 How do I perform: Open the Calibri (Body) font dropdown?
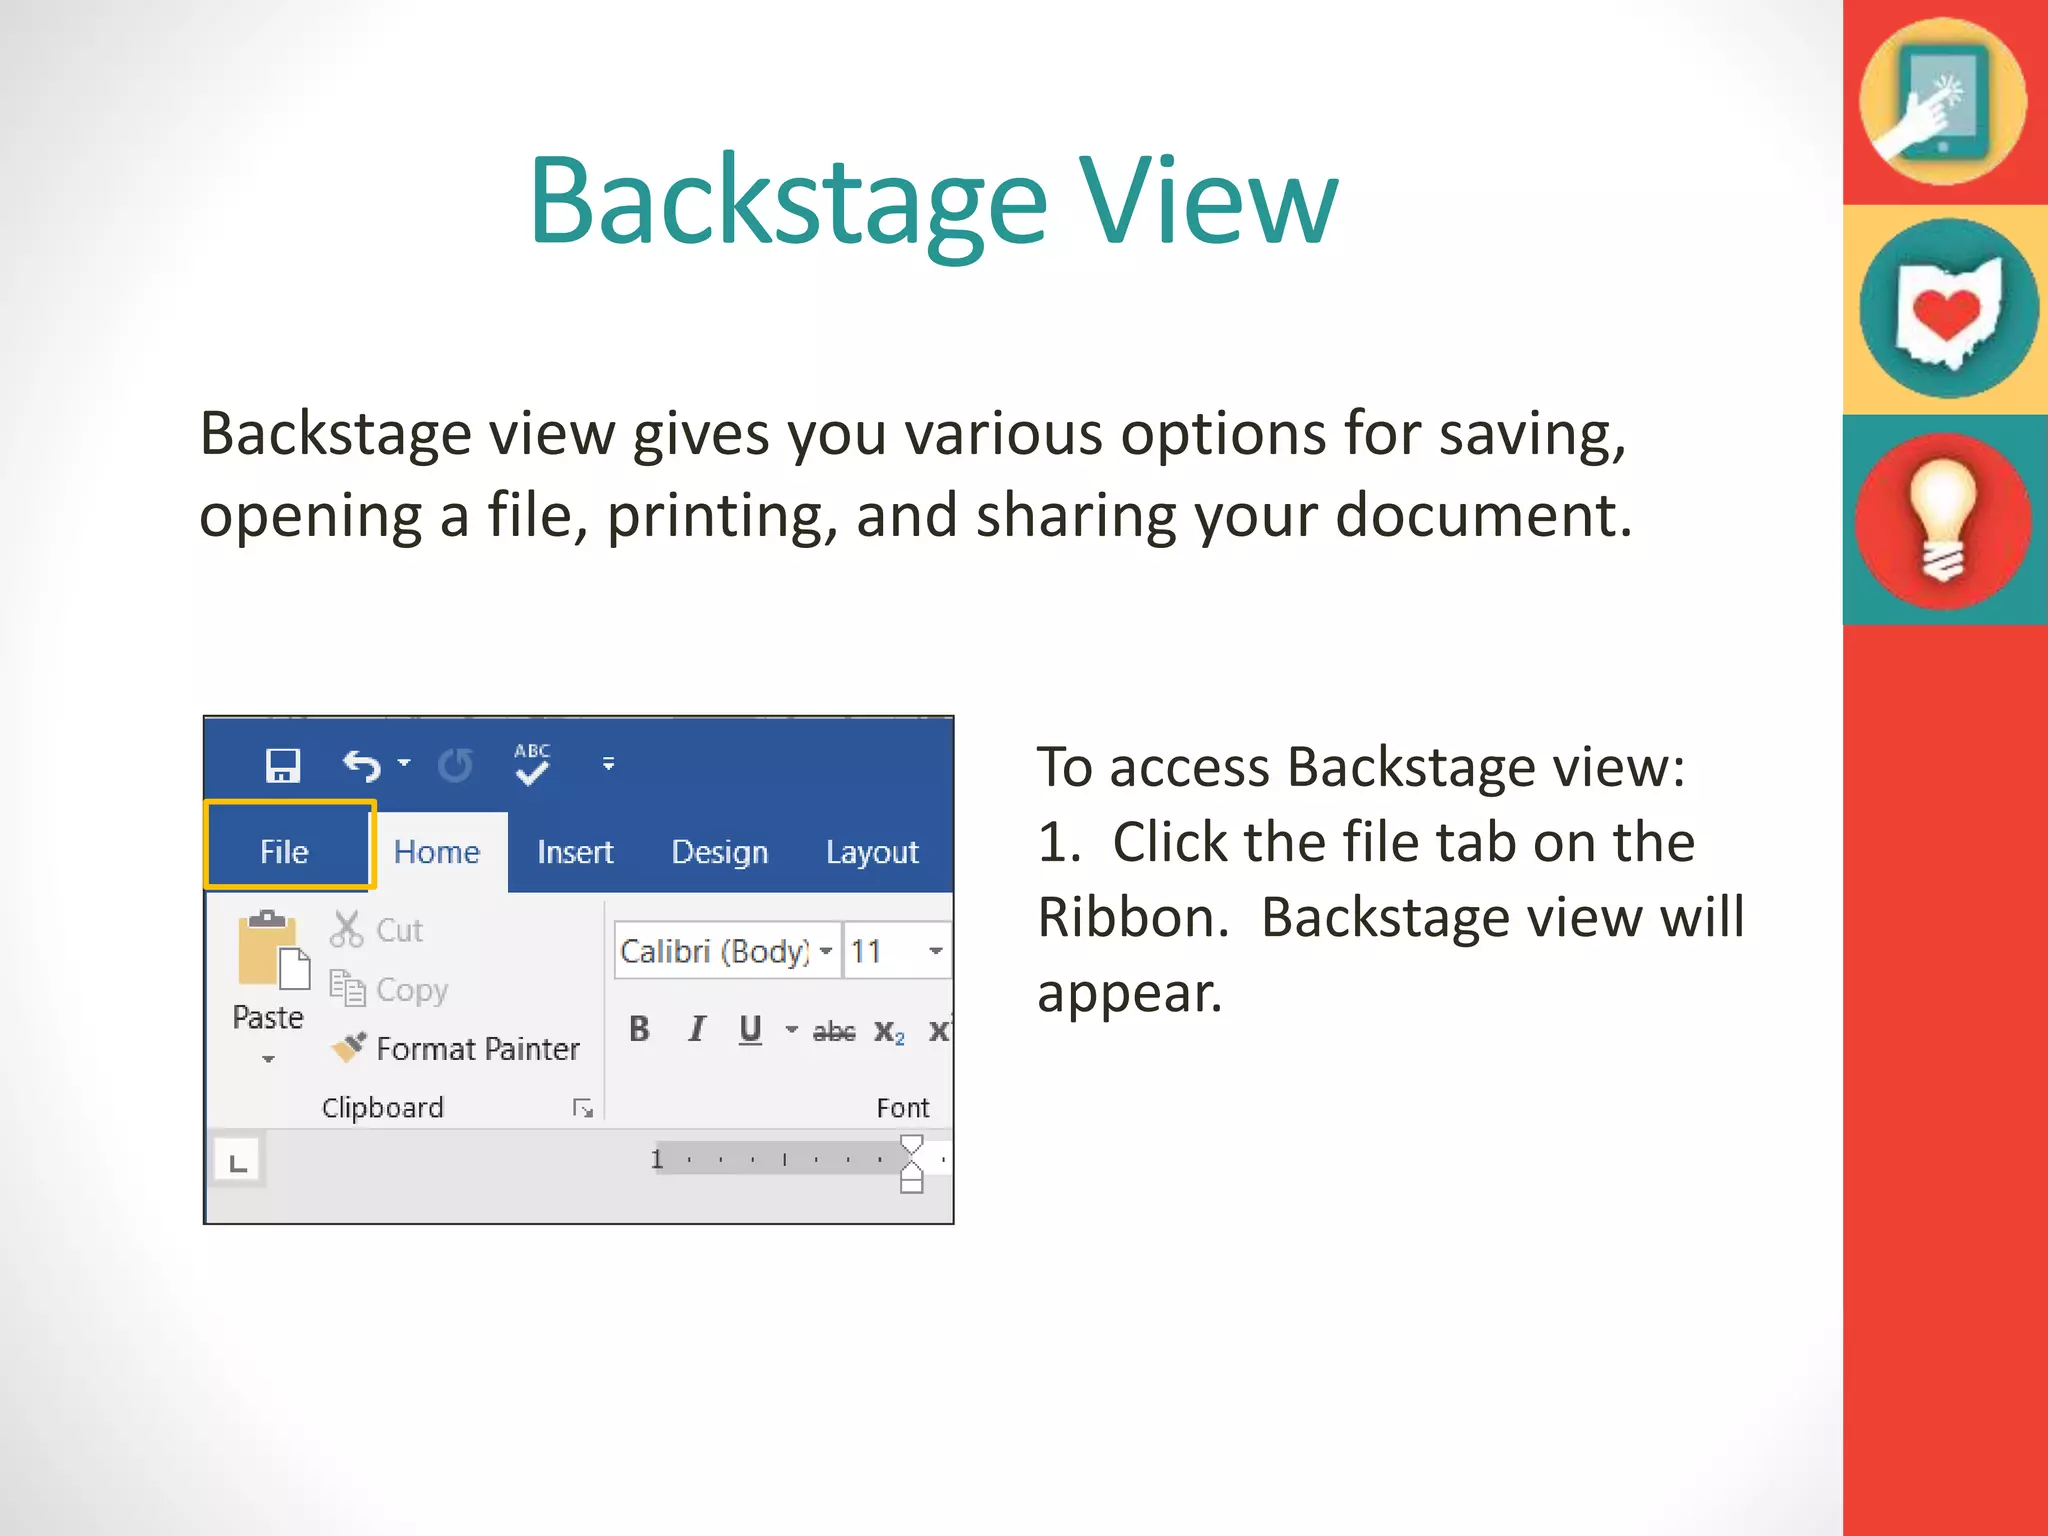coord(826,951)
